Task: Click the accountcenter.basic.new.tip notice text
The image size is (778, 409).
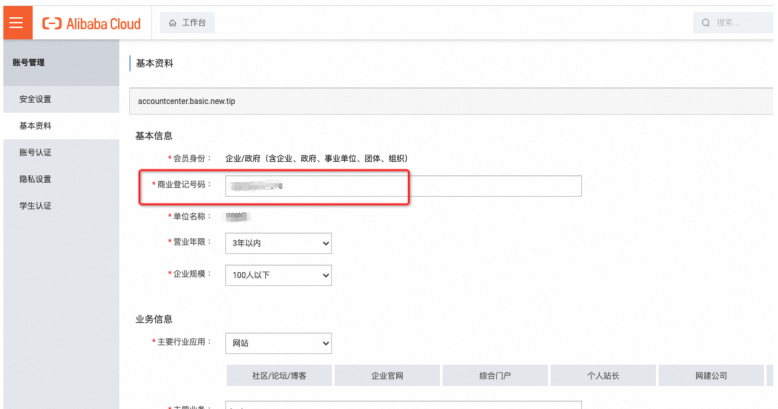Action: coord(187,101)
